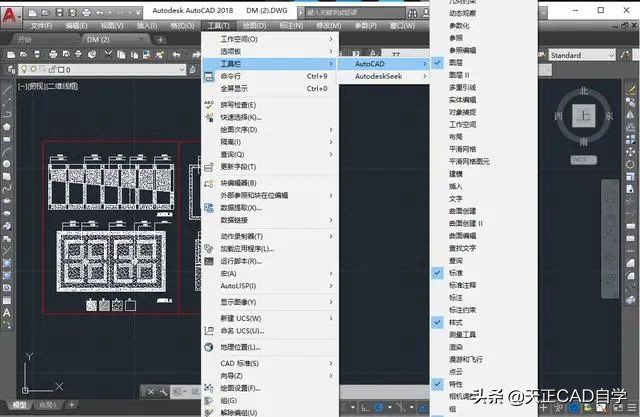Expand the 工作空间(O) submenu
This screenshot has height=417, width=640.
pos(270,39)
